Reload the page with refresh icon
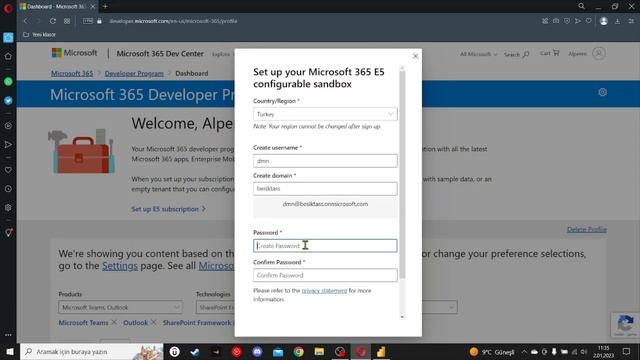 (x=53, y=21)
